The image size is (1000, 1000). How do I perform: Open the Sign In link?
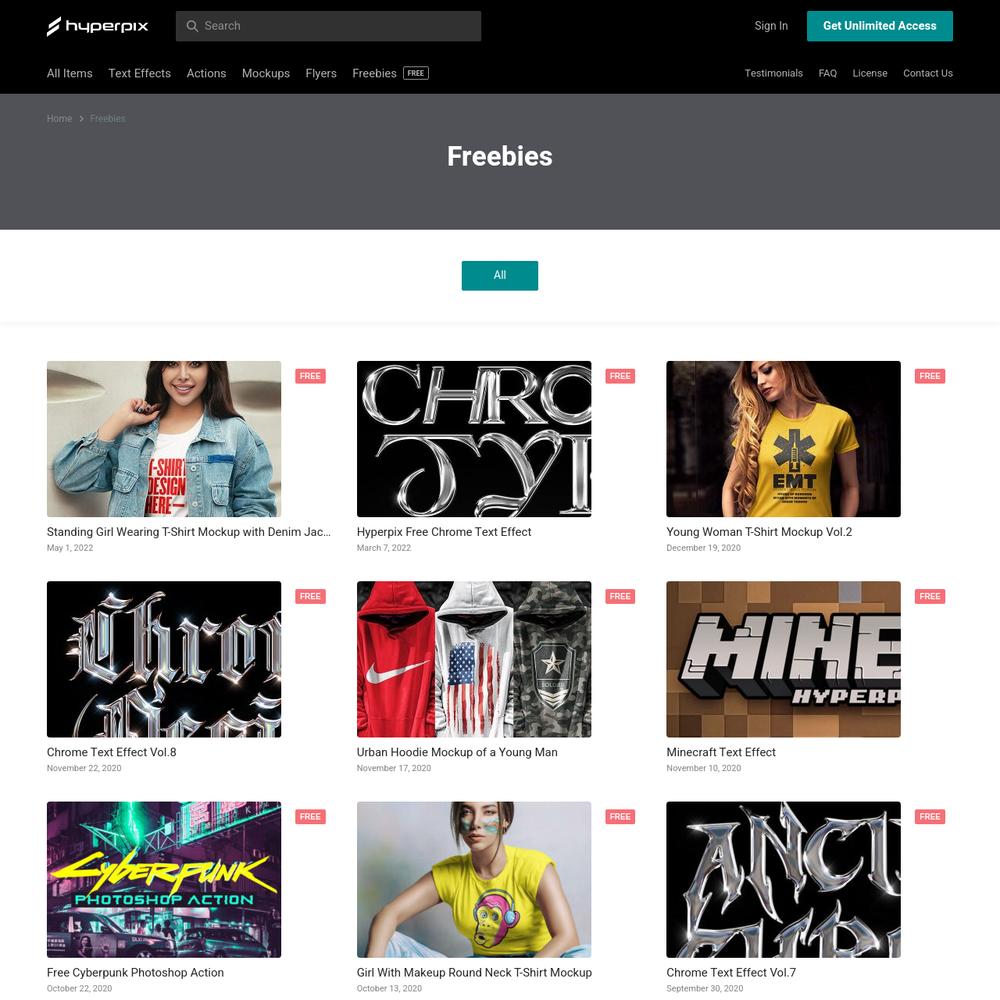[x=771, y=26]
